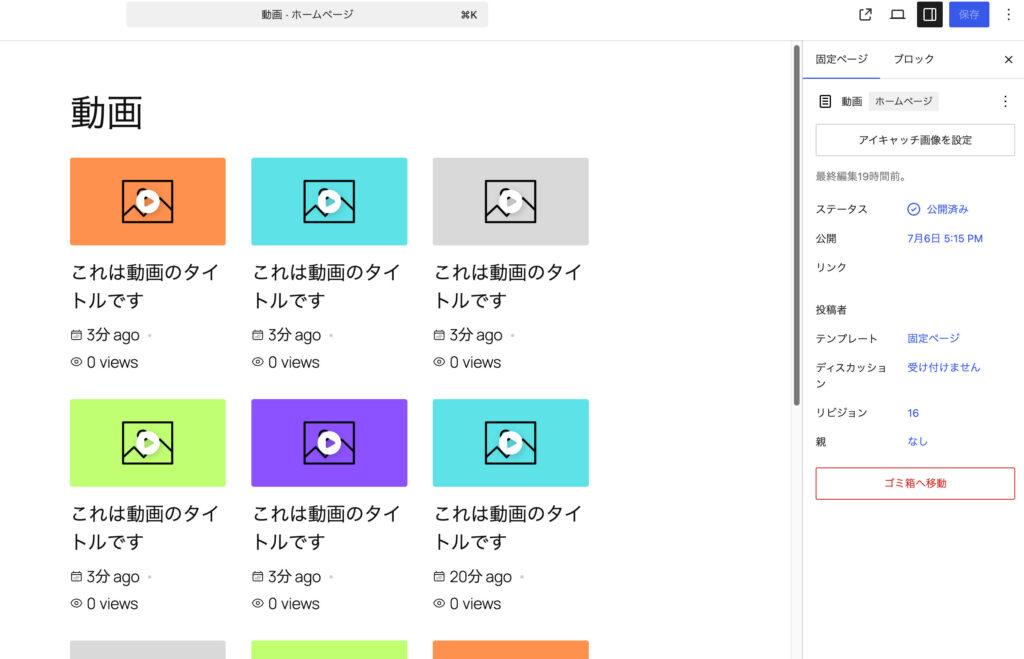The width and height of the screenshot is (1024, 659).
Task: Select the cyan thumbnail above 20分 ago
Action: coord(511,443)
